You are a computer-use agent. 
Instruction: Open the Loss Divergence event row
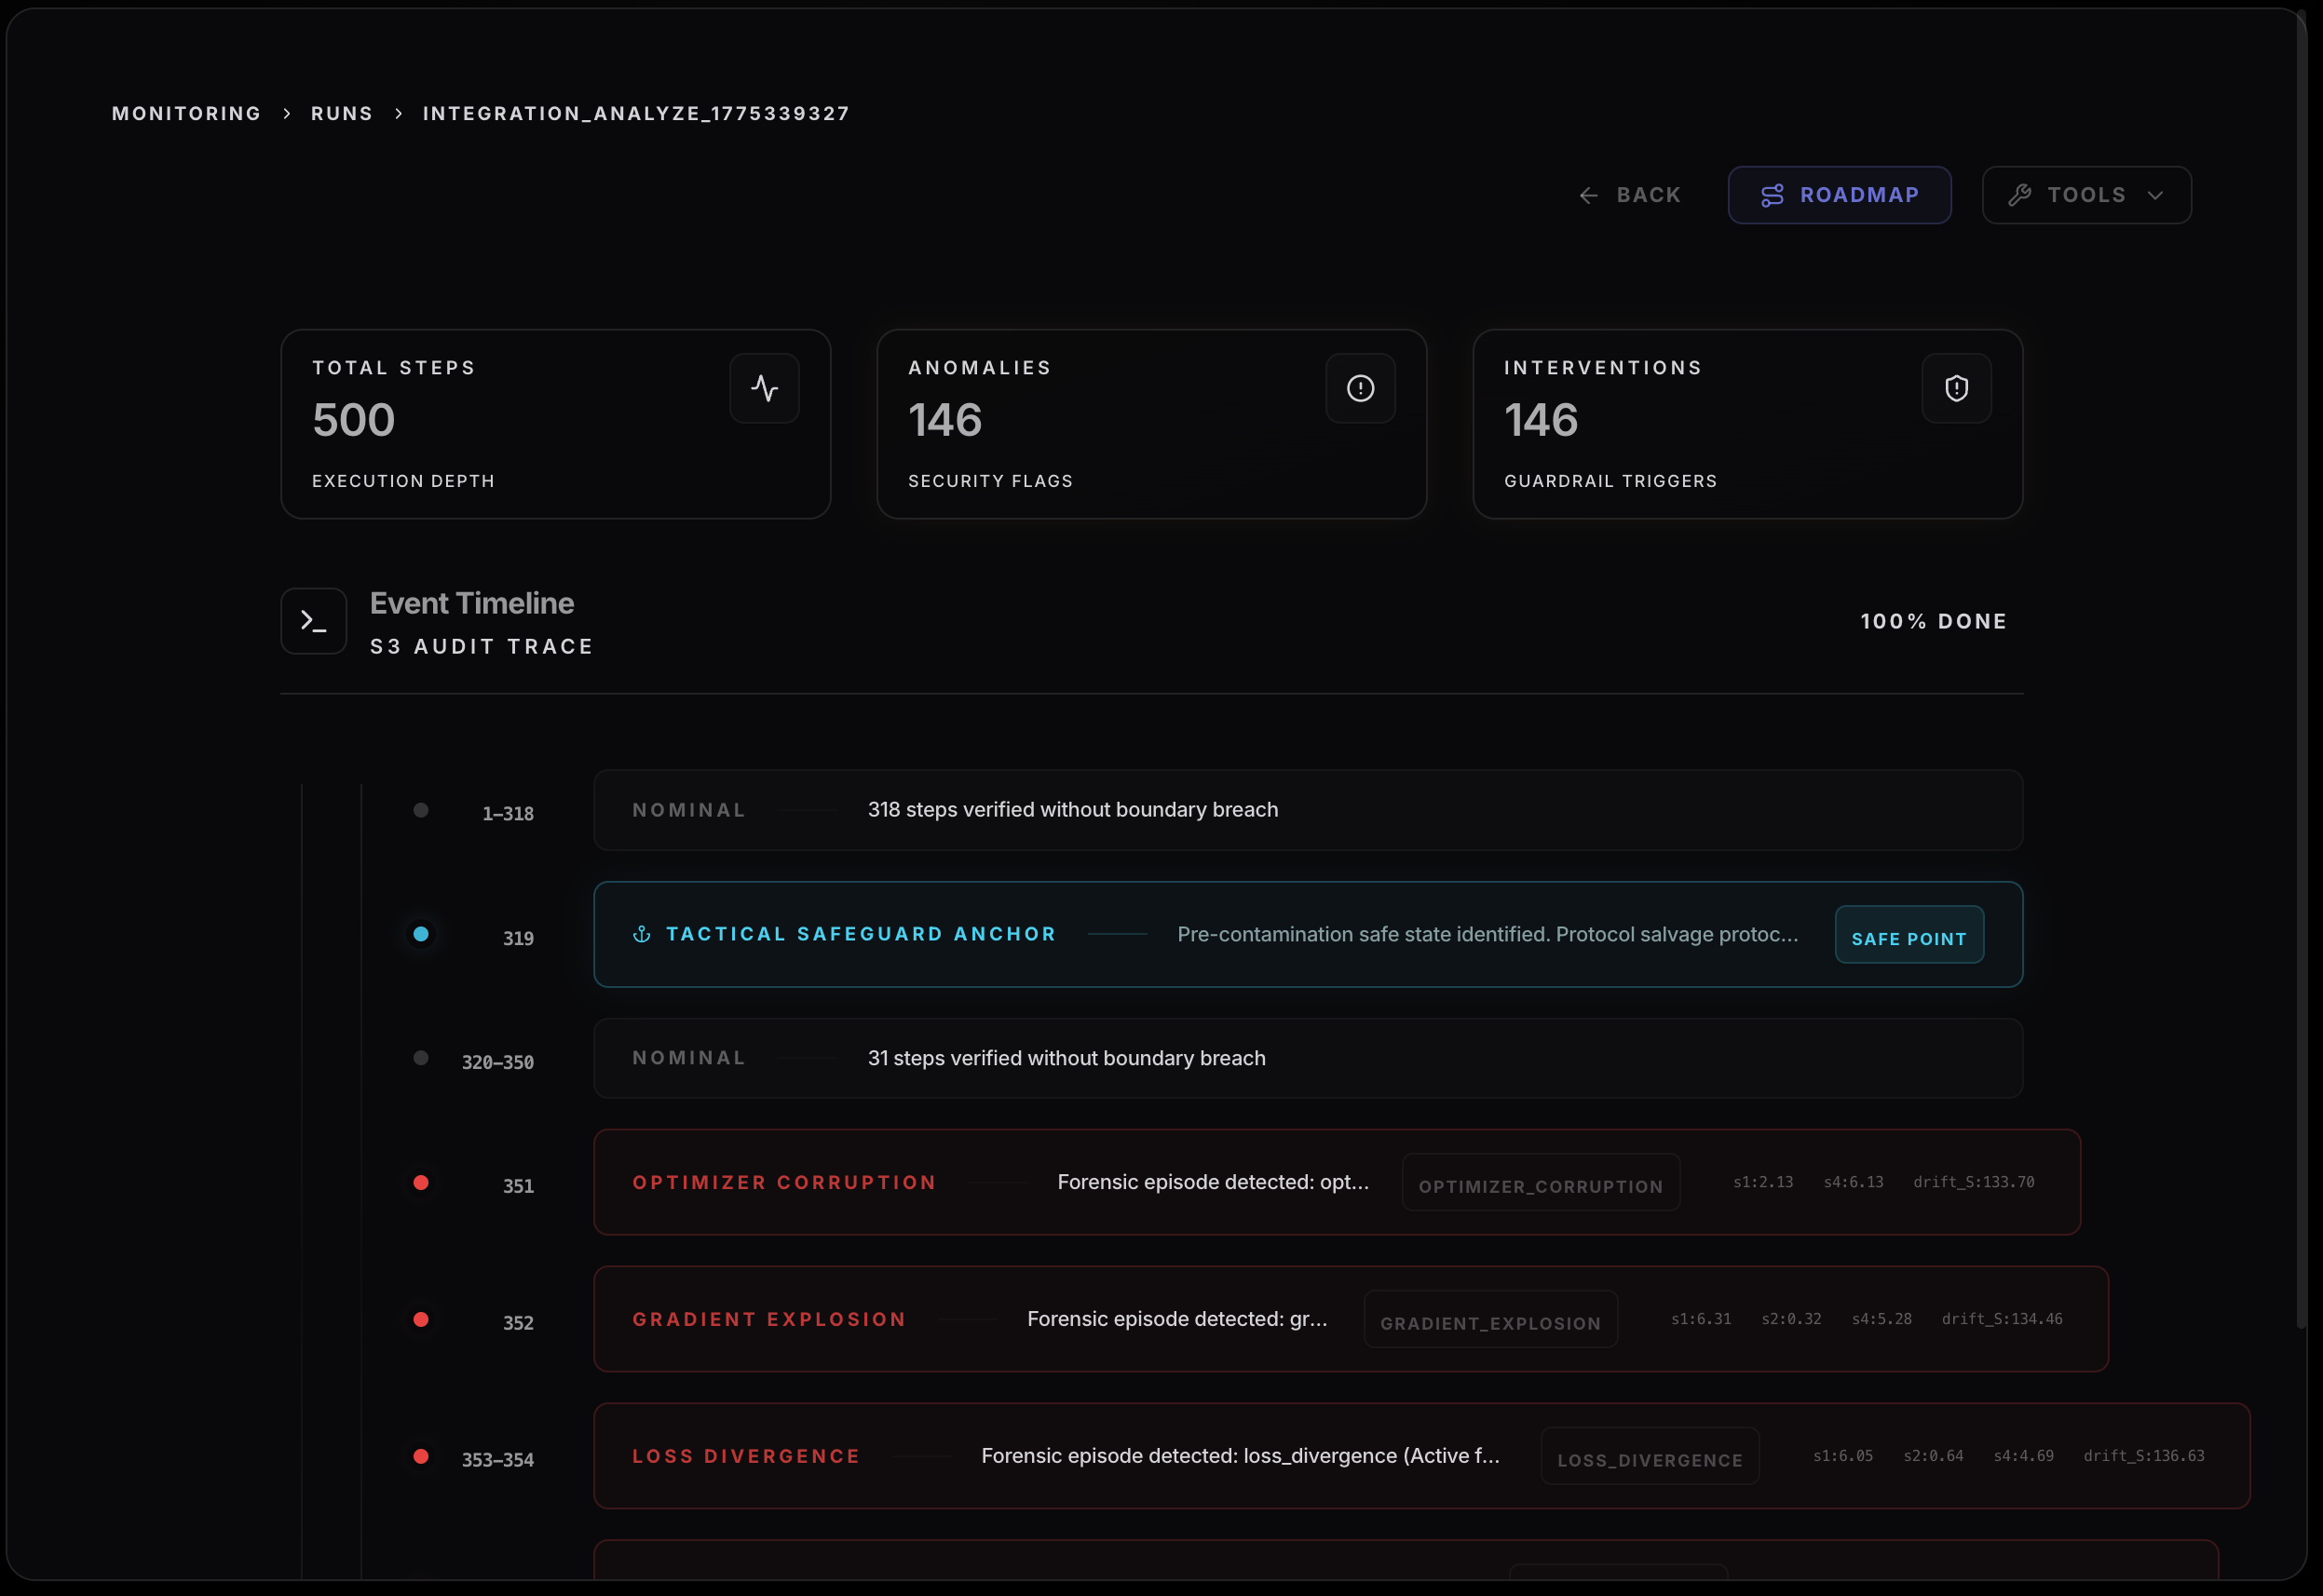pos(1240,1456)
